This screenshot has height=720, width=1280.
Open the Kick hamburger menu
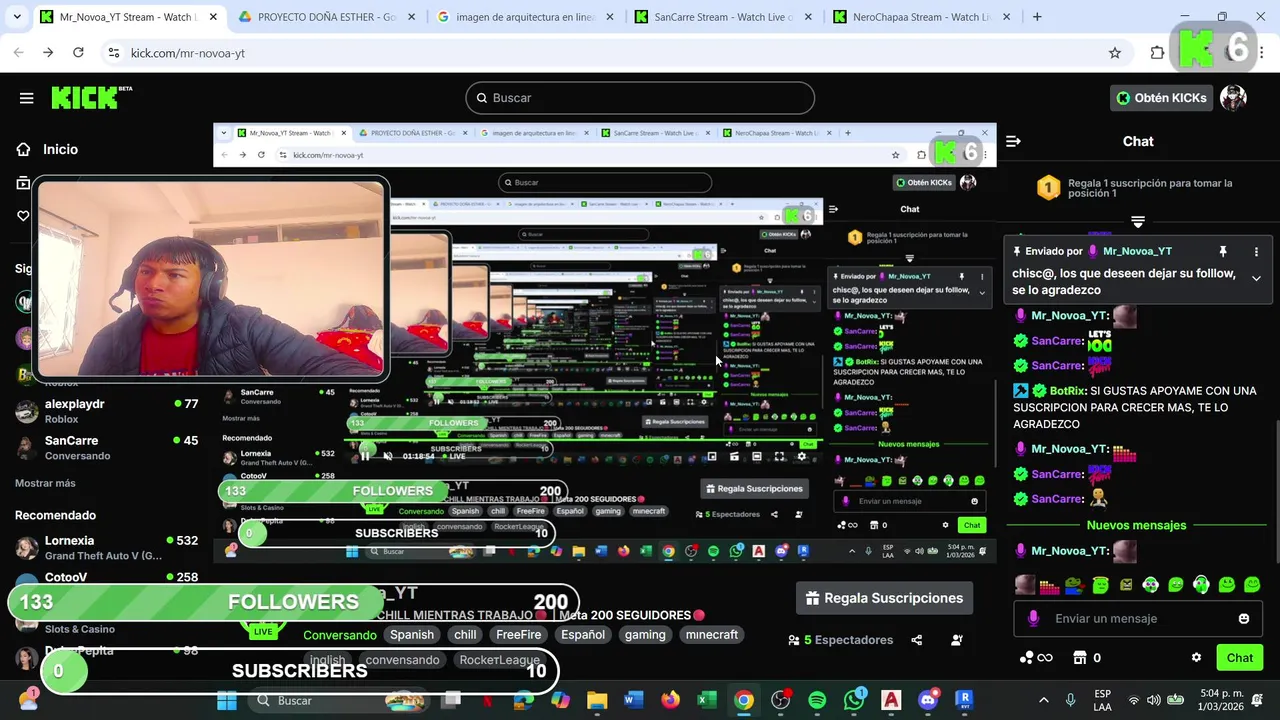[26, 98]
